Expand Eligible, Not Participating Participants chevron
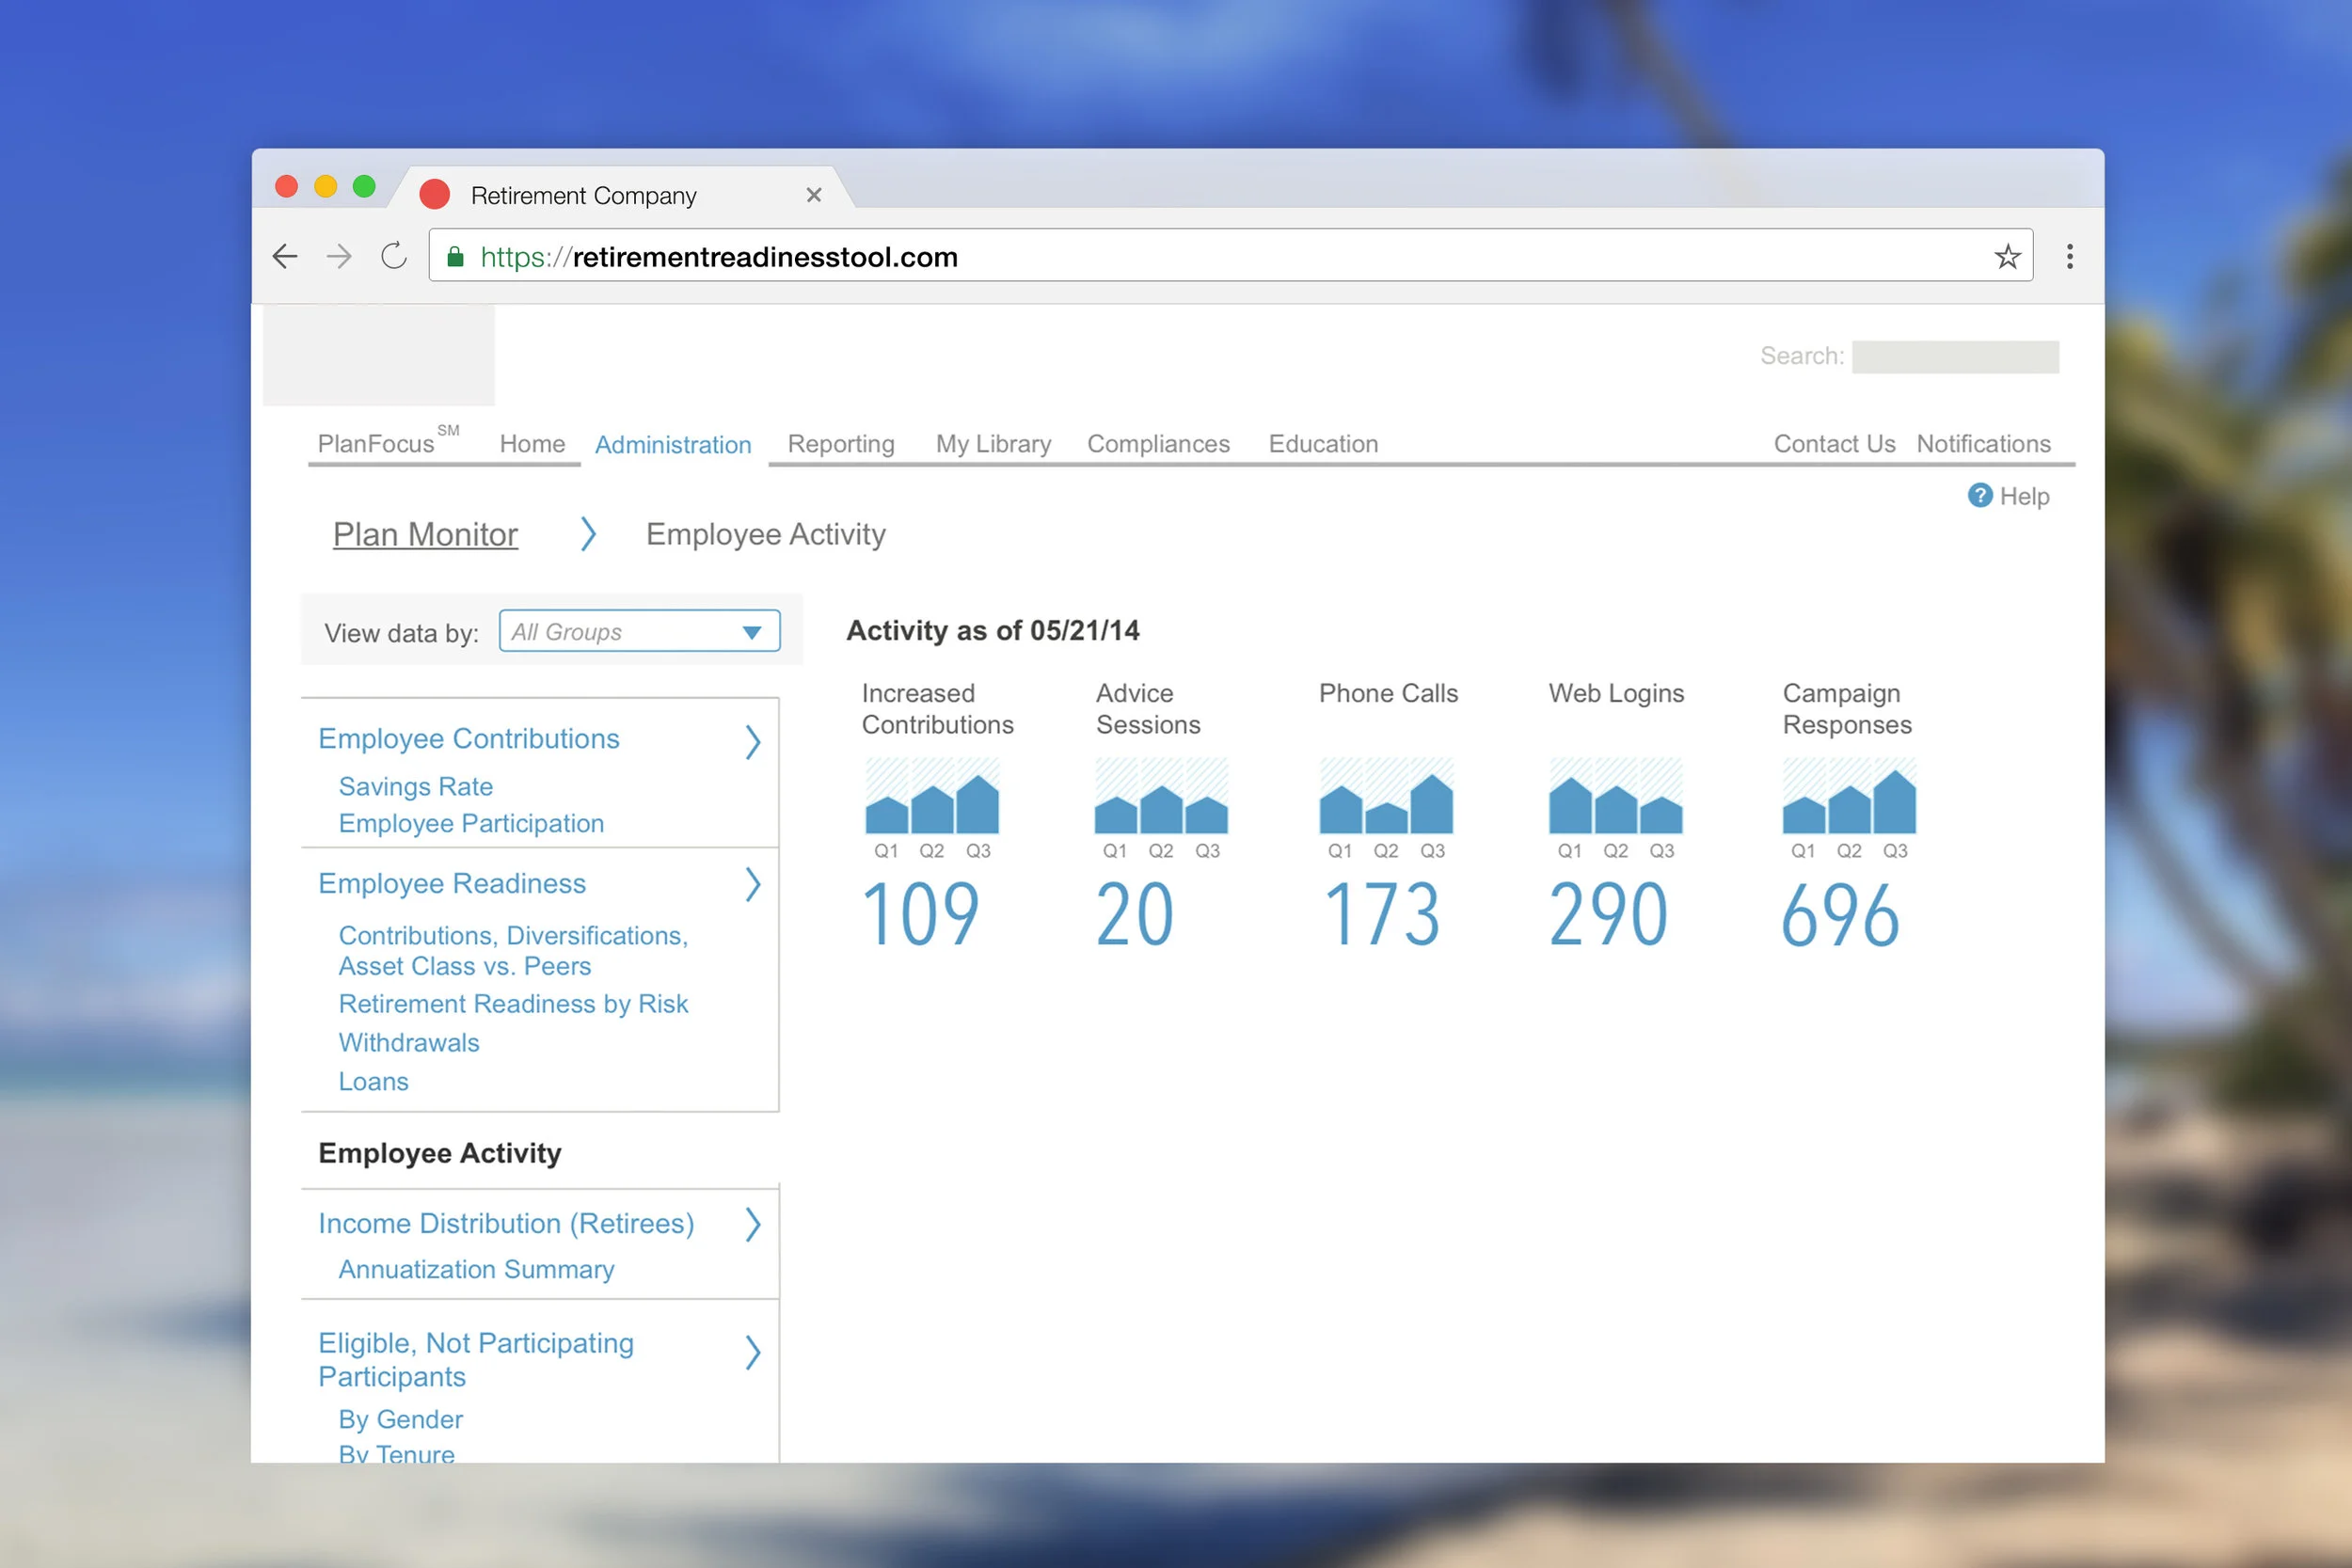Image resolution: width=2352 pixels, height=1568 pixels. [x=753, y=1353]
